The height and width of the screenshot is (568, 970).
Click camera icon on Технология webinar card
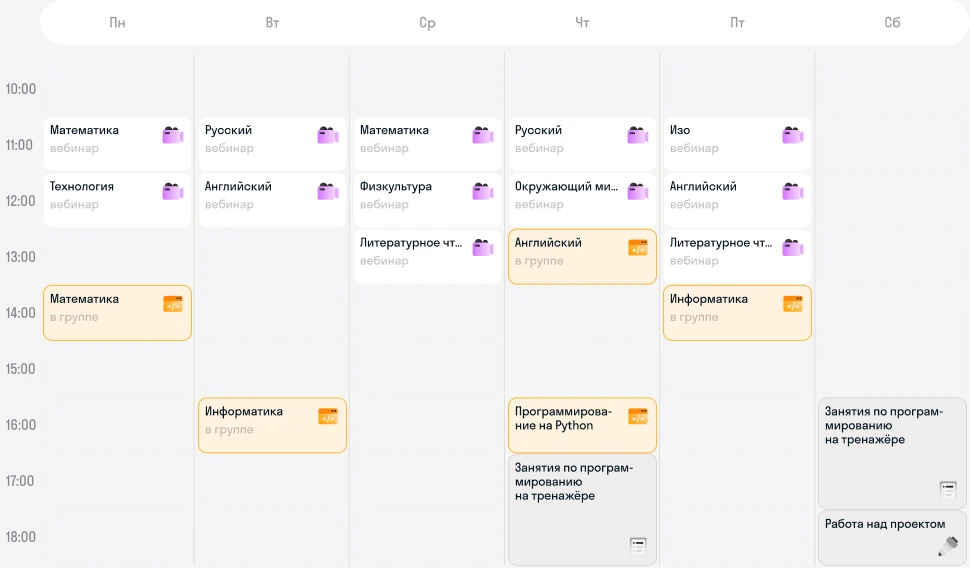point(173,191)
